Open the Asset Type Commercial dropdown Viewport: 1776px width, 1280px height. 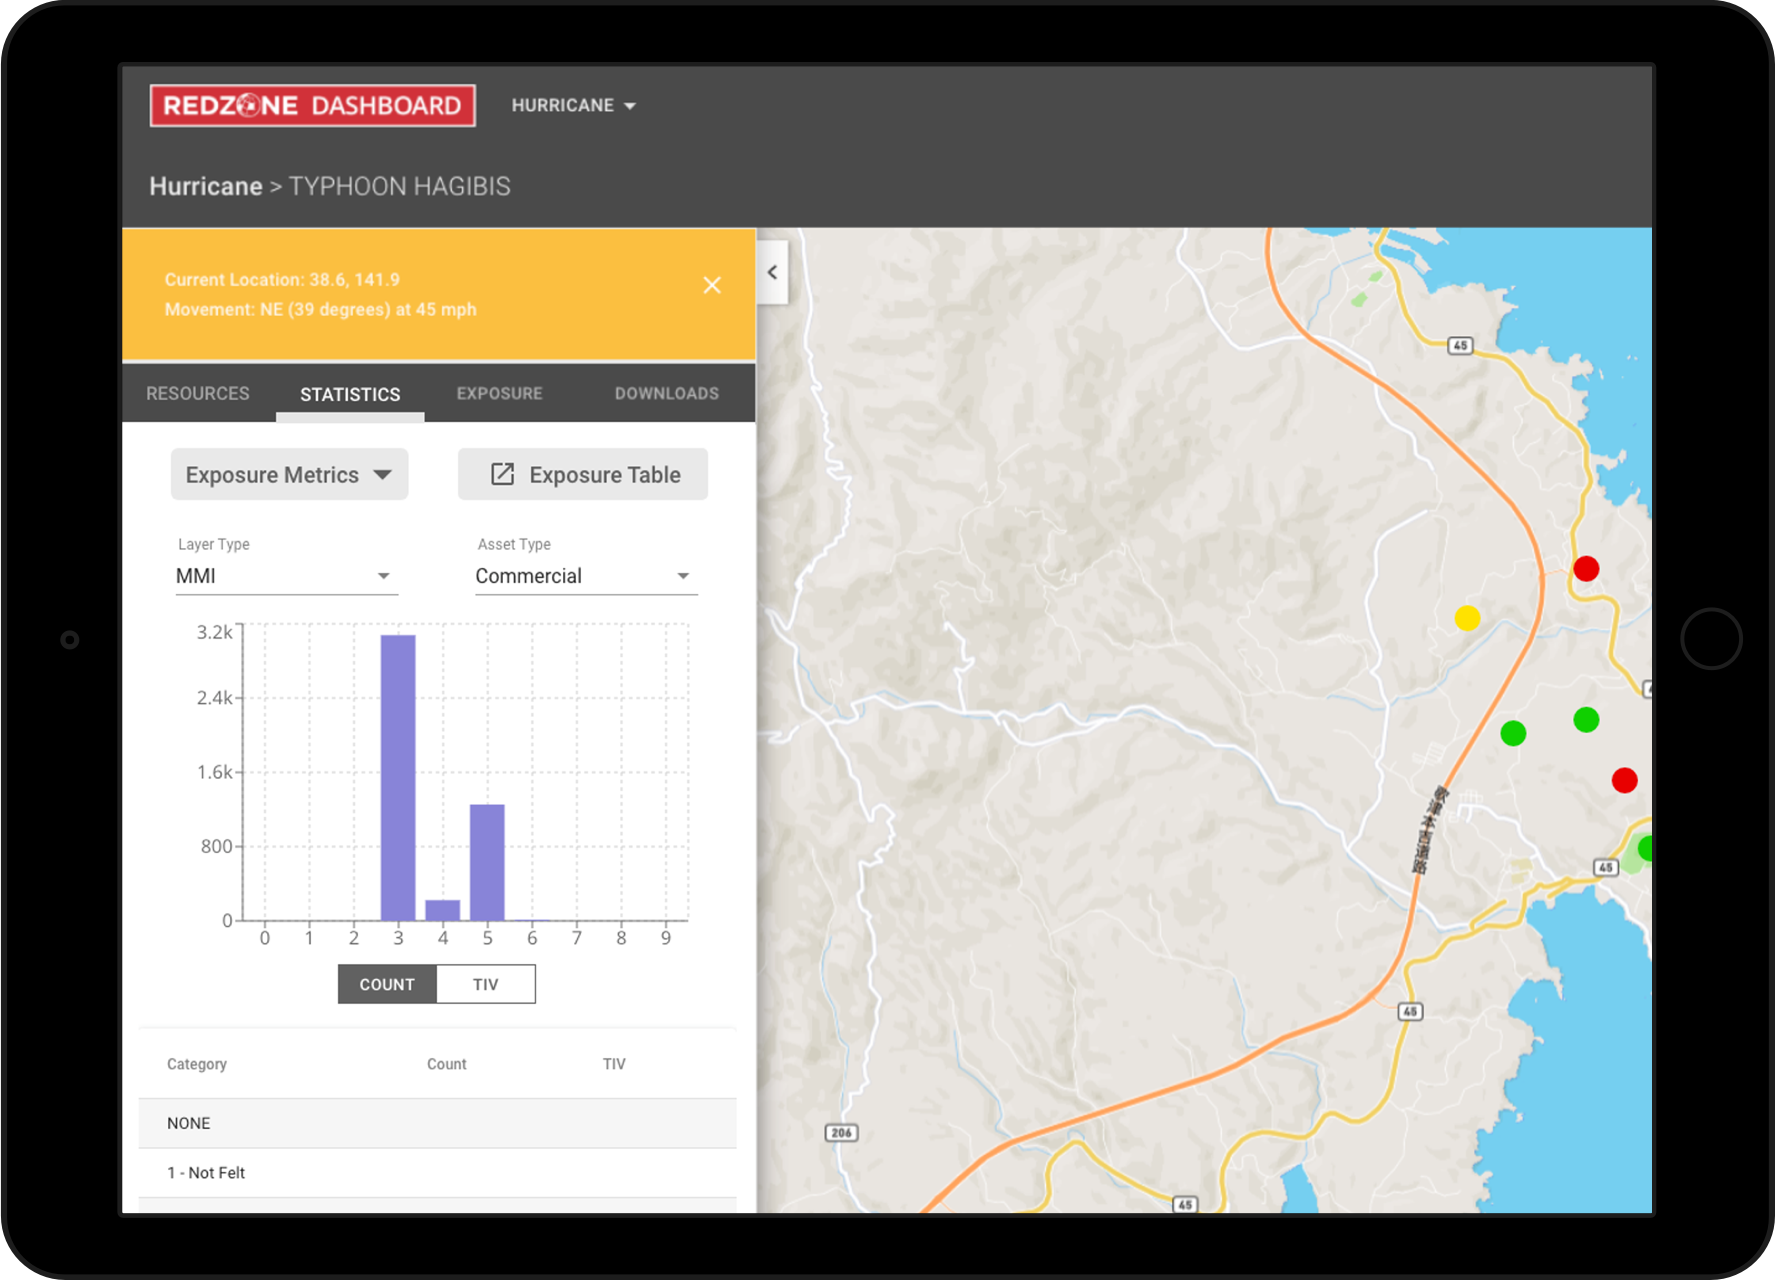click(586, 576)
